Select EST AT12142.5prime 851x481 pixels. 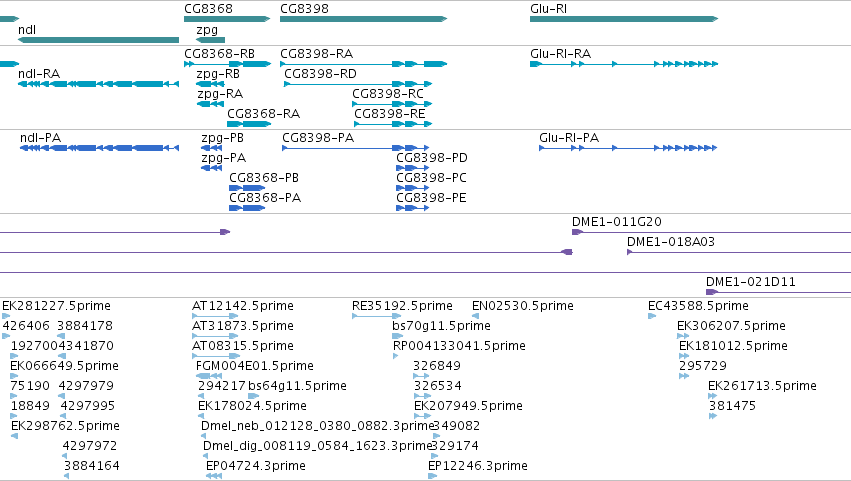tap(243, 306)
